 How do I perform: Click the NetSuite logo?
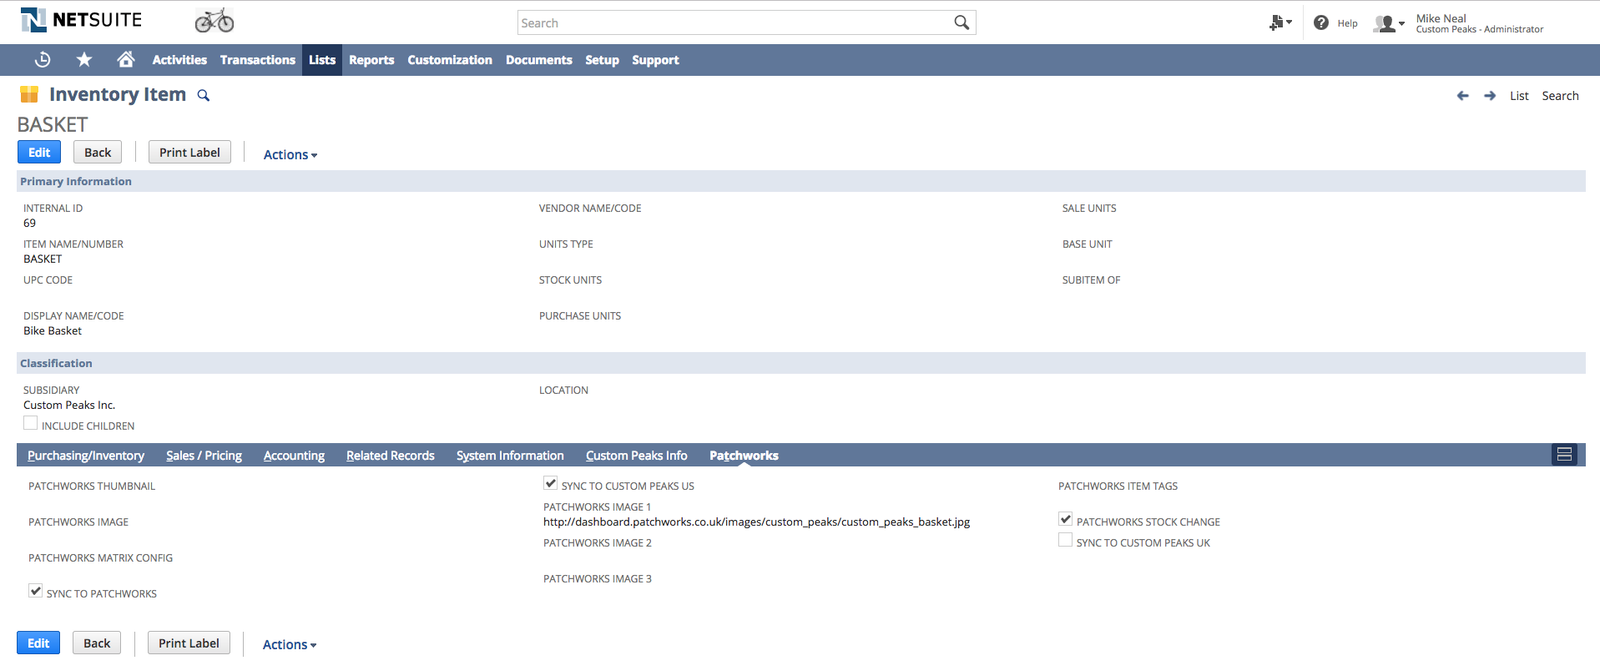click(x=82, y=20)
